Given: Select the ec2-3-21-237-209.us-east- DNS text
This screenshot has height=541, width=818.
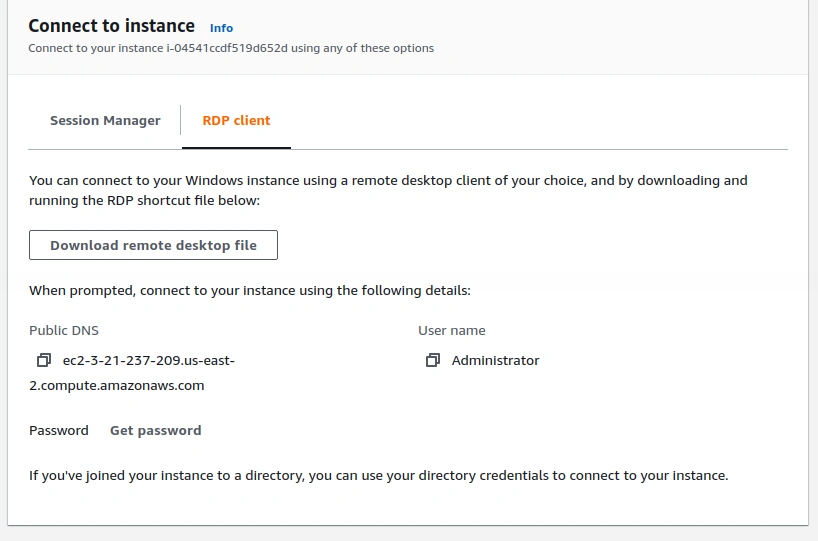Looking at the screenshot, I should [x=149, y=360].
